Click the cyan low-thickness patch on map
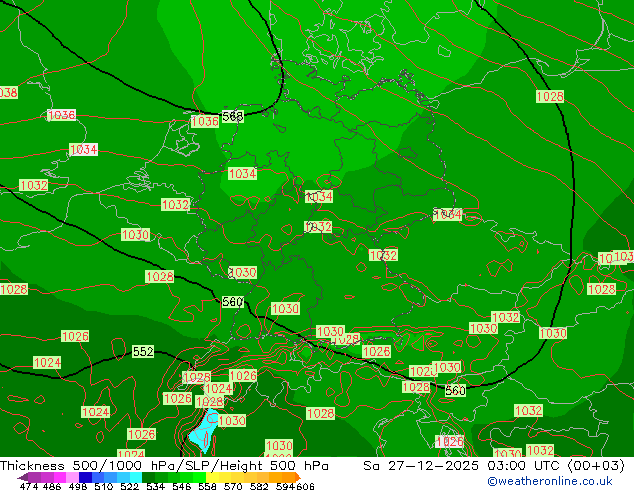 pyautogui.click(x=205, y=431)
